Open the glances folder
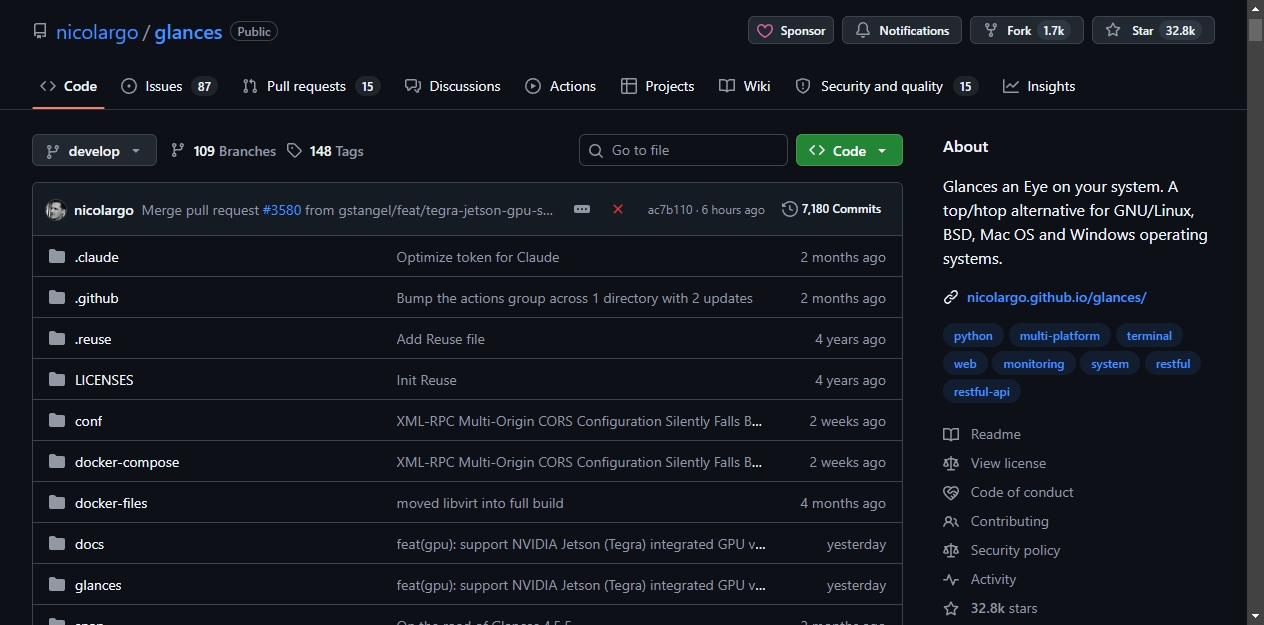This screenshot has width=1264, height=625. click(98, 585)
